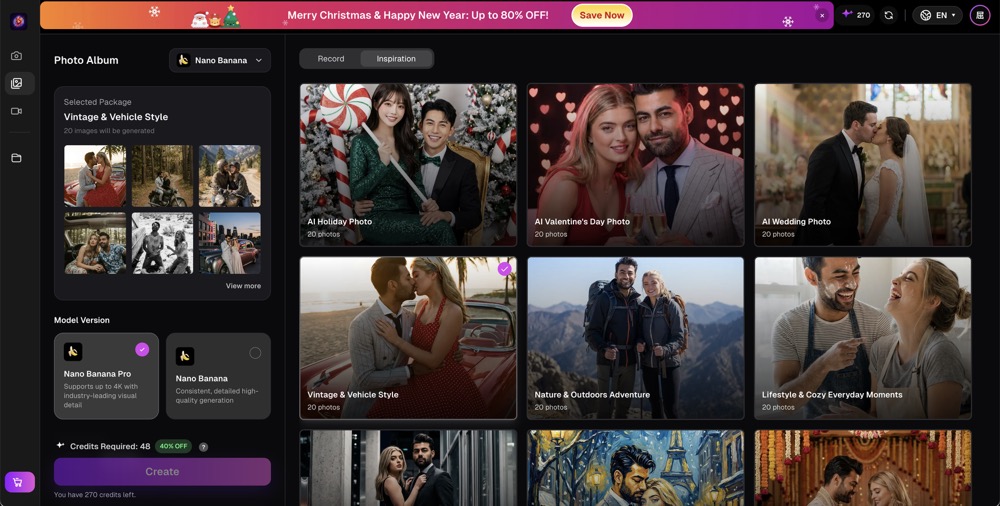
Task: Toggle the Vintage & Vehicle Style checkmark
Action: click(x=504, y=269)
